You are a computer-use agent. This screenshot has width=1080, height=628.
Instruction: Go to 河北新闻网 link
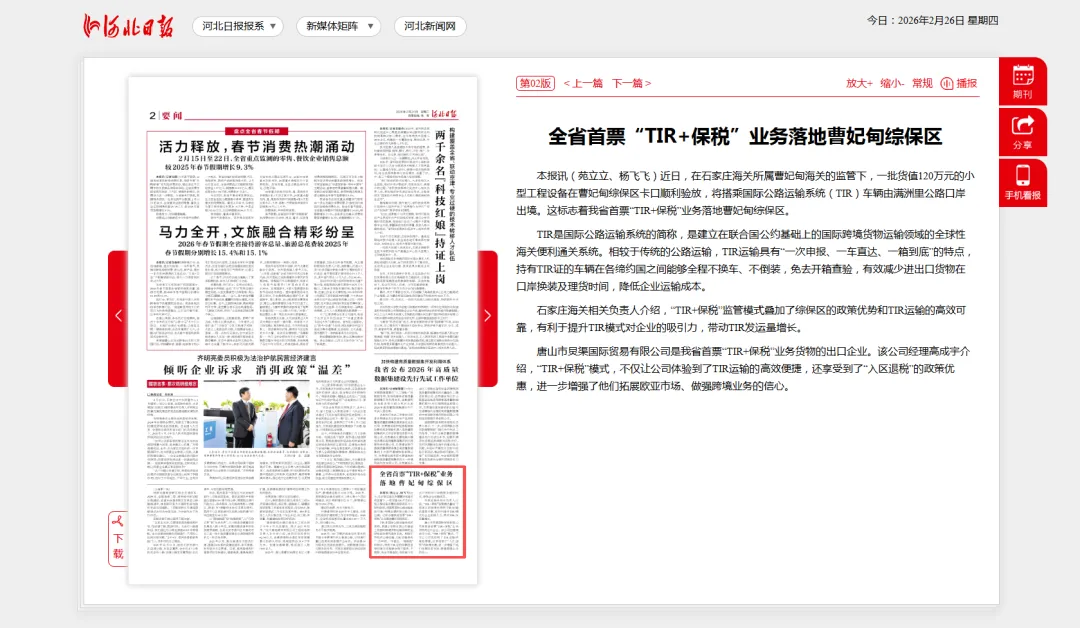430,26
